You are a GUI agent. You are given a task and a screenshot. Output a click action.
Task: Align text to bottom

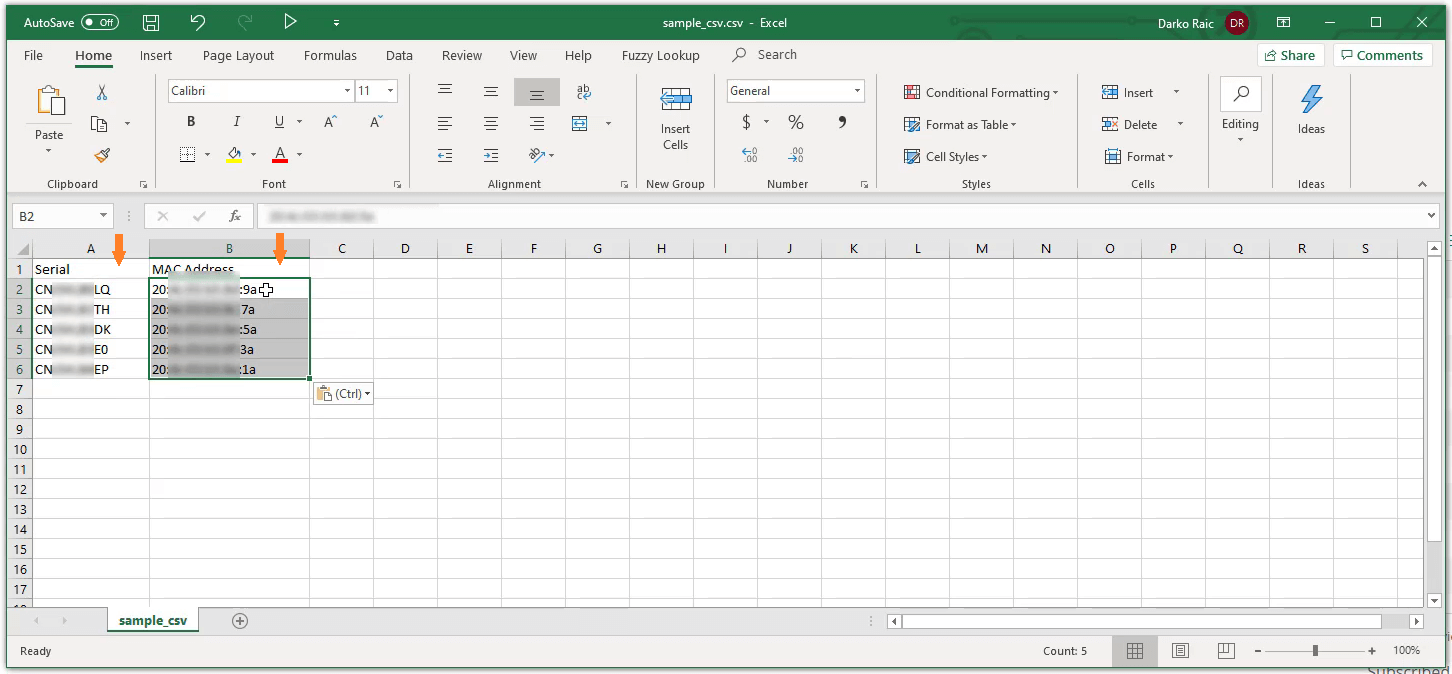(x=537, y=92)
